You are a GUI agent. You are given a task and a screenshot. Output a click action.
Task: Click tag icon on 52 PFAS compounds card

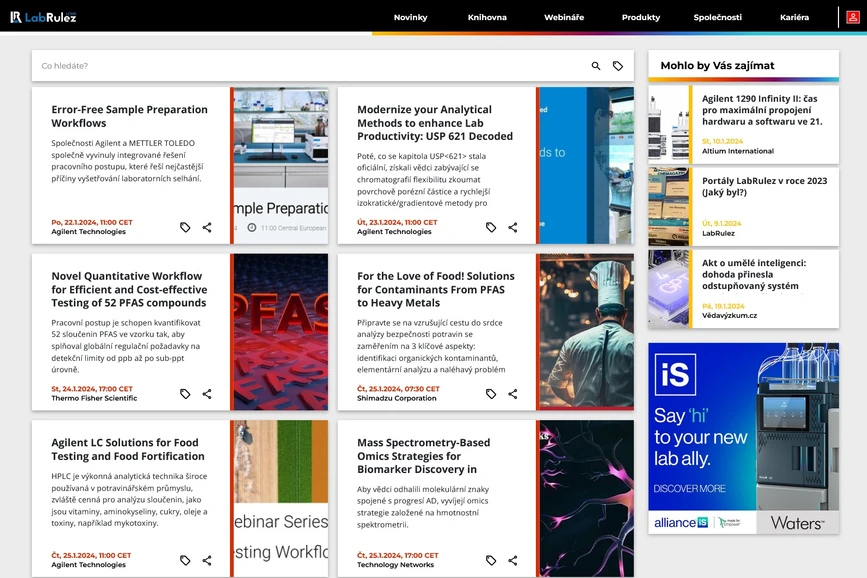pyautogui.click(x=185, y=394)
